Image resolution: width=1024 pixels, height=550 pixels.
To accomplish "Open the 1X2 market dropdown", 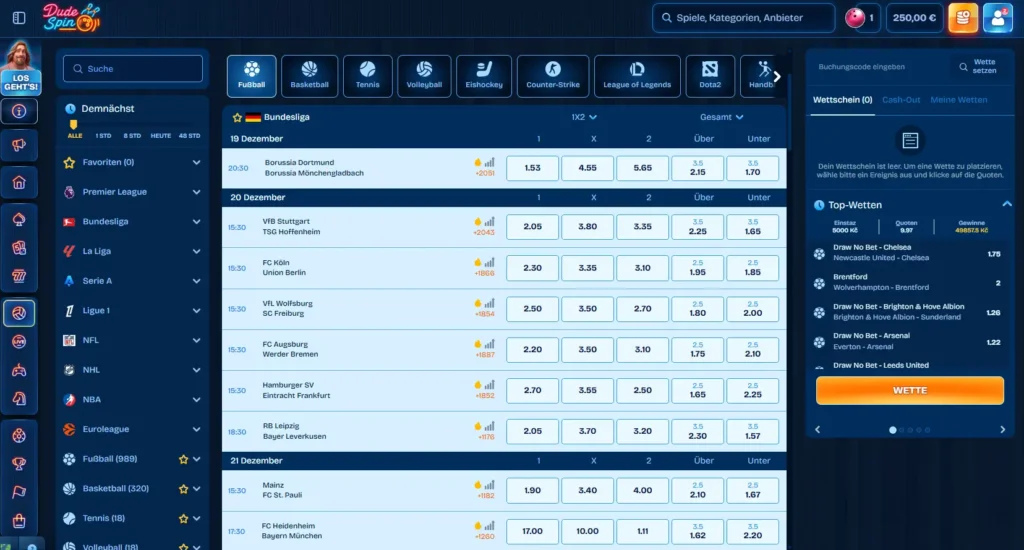I will [584, 118].
